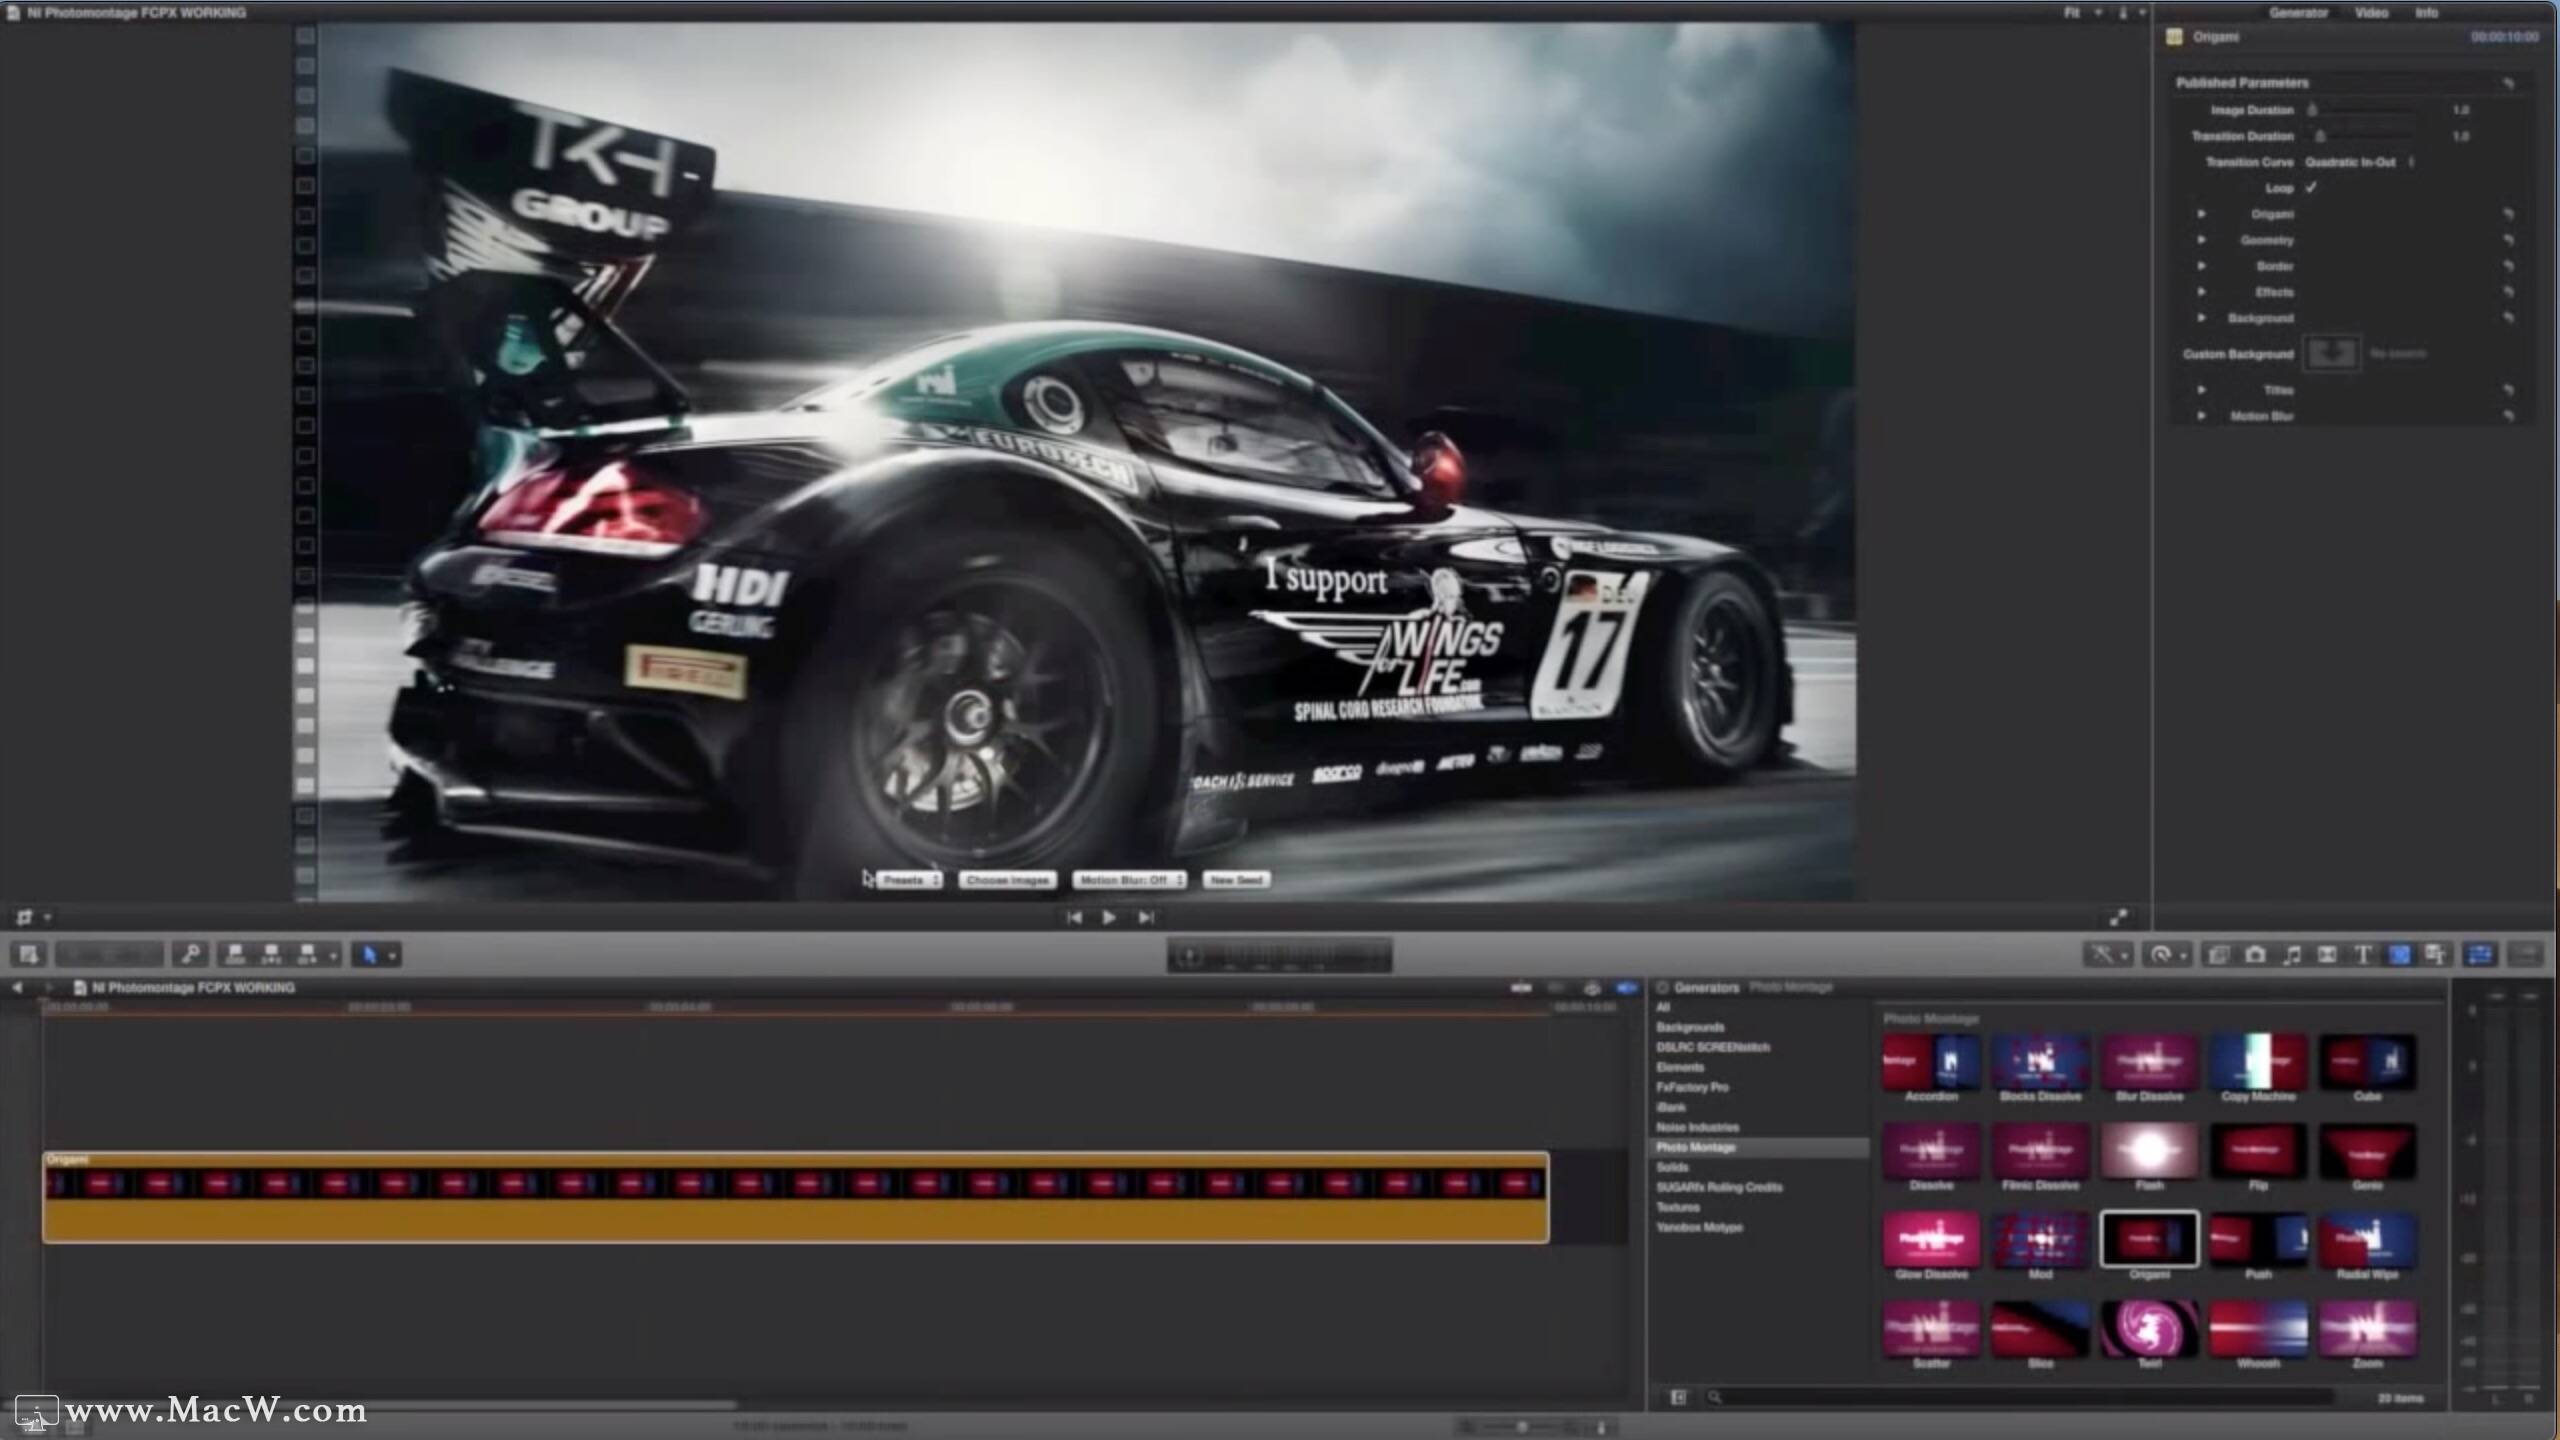Jump to next edit in viewer

(x=1146, y=917)
